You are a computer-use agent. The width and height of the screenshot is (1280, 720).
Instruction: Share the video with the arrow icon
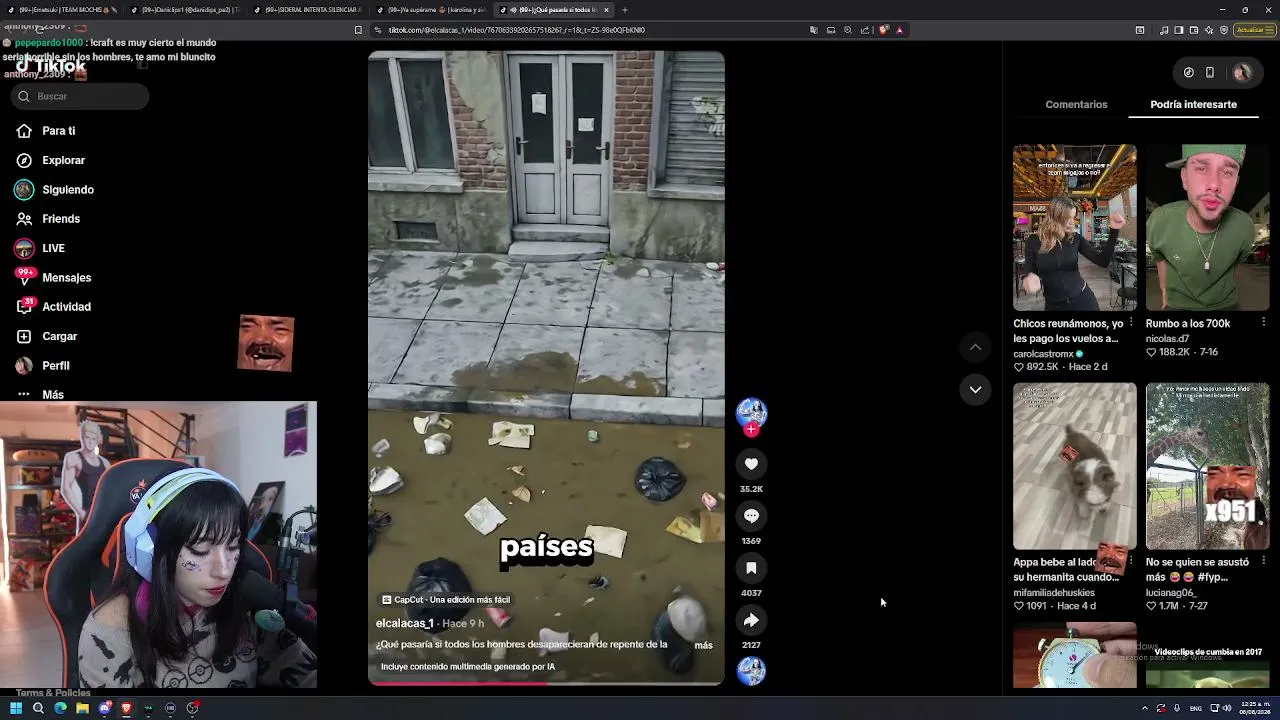(751, 620)
